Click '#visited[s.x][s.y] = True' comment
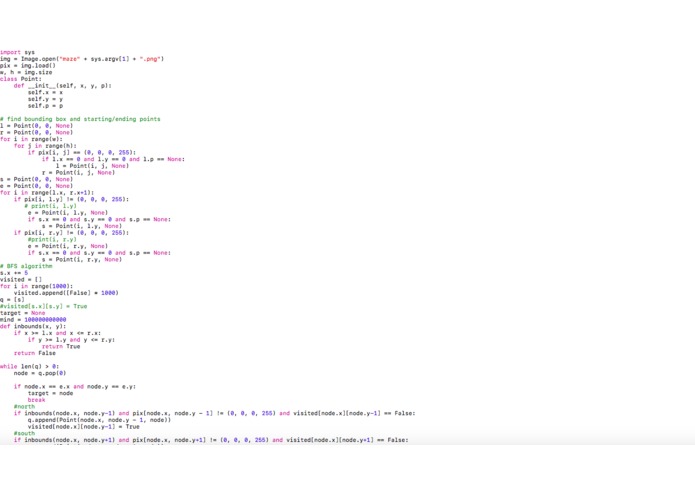695x494 pixels. 43,306
